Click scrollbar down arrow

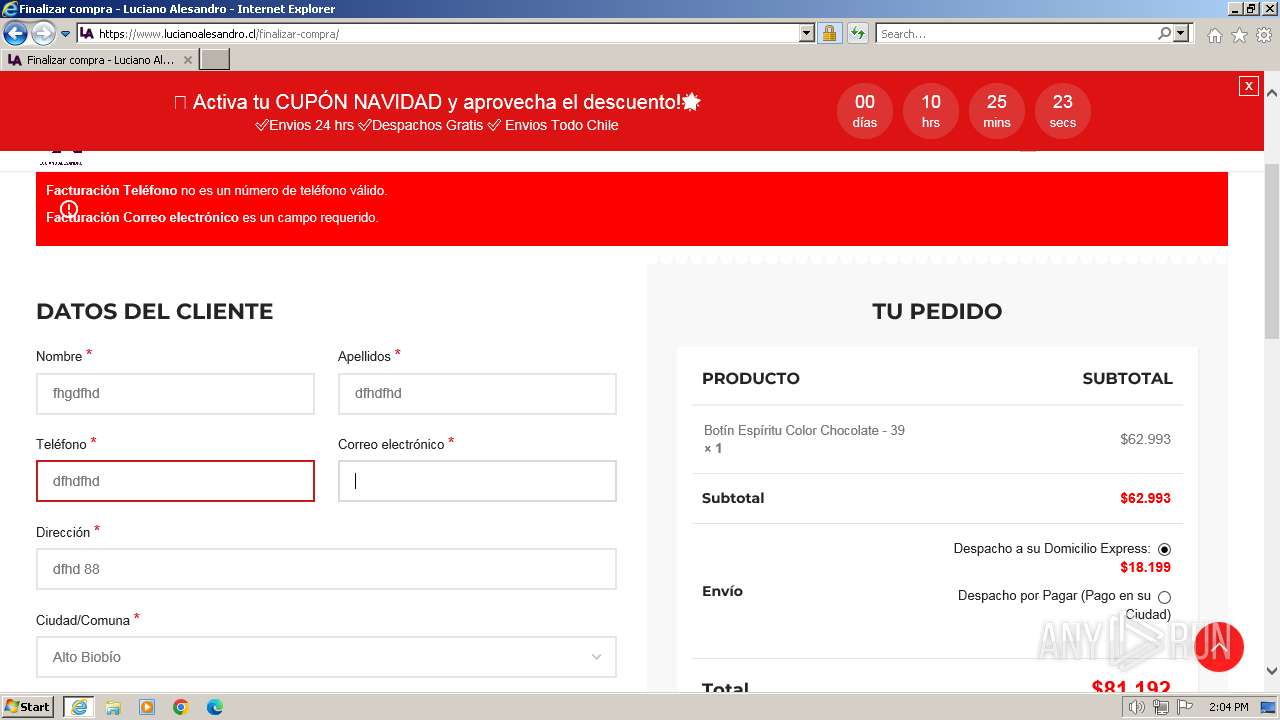(x=1271, y=671)
